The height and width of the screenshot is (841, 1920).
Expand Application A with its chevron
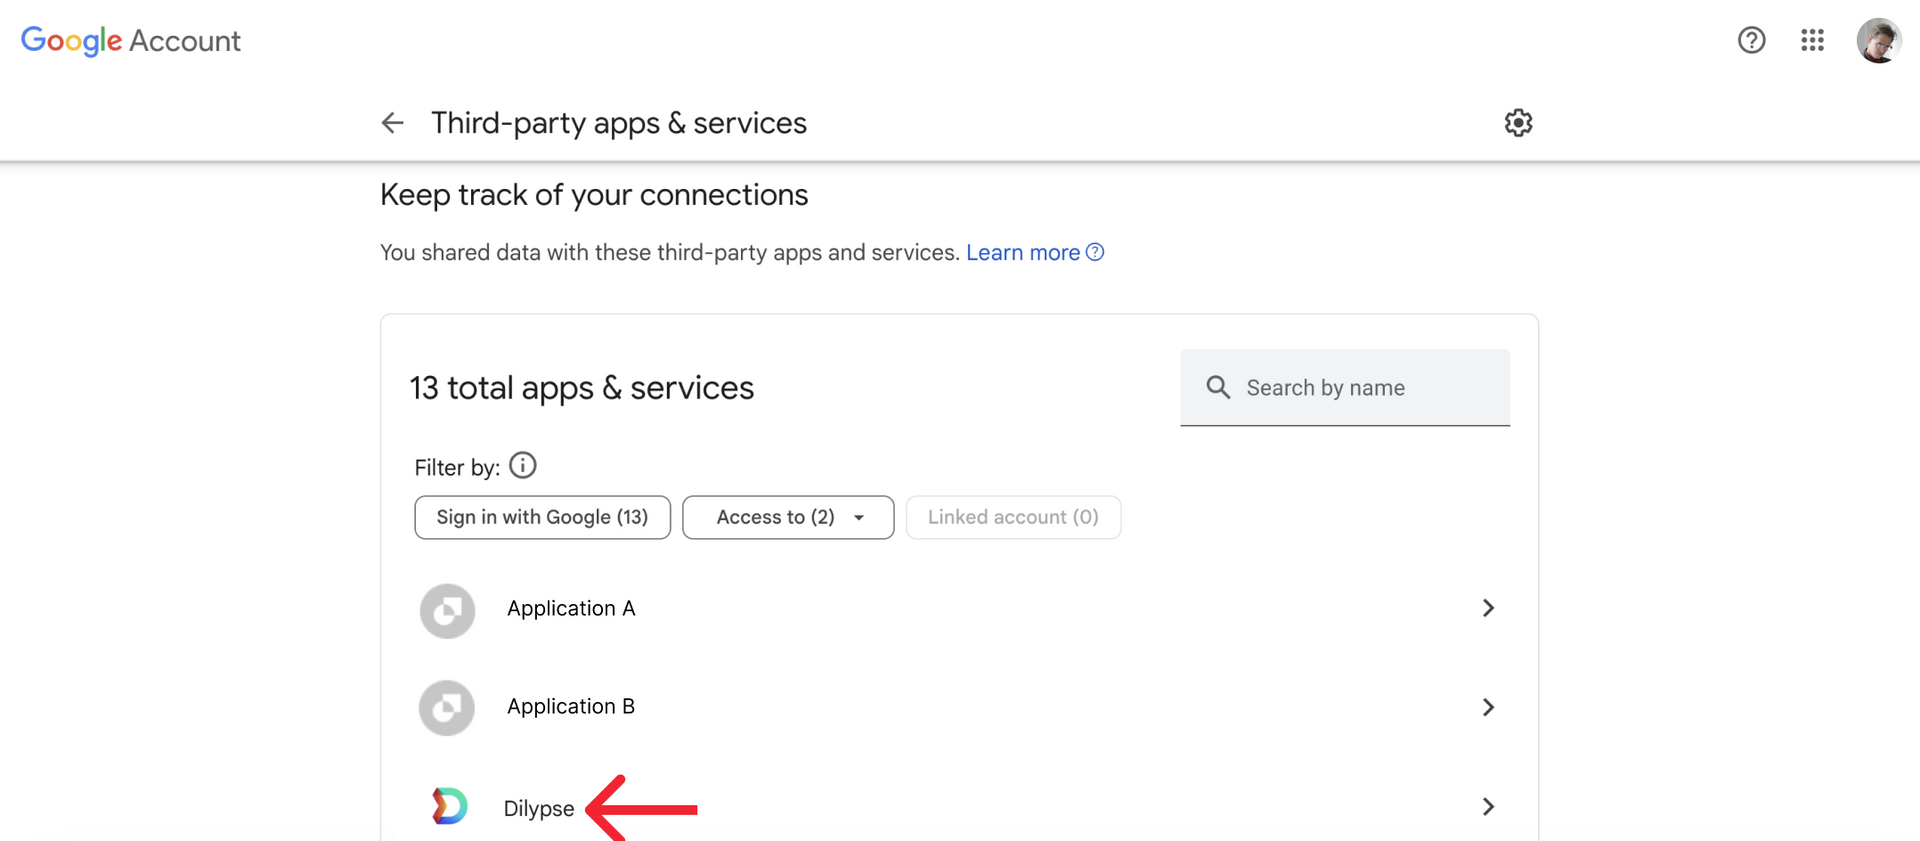pos(1488,608)
